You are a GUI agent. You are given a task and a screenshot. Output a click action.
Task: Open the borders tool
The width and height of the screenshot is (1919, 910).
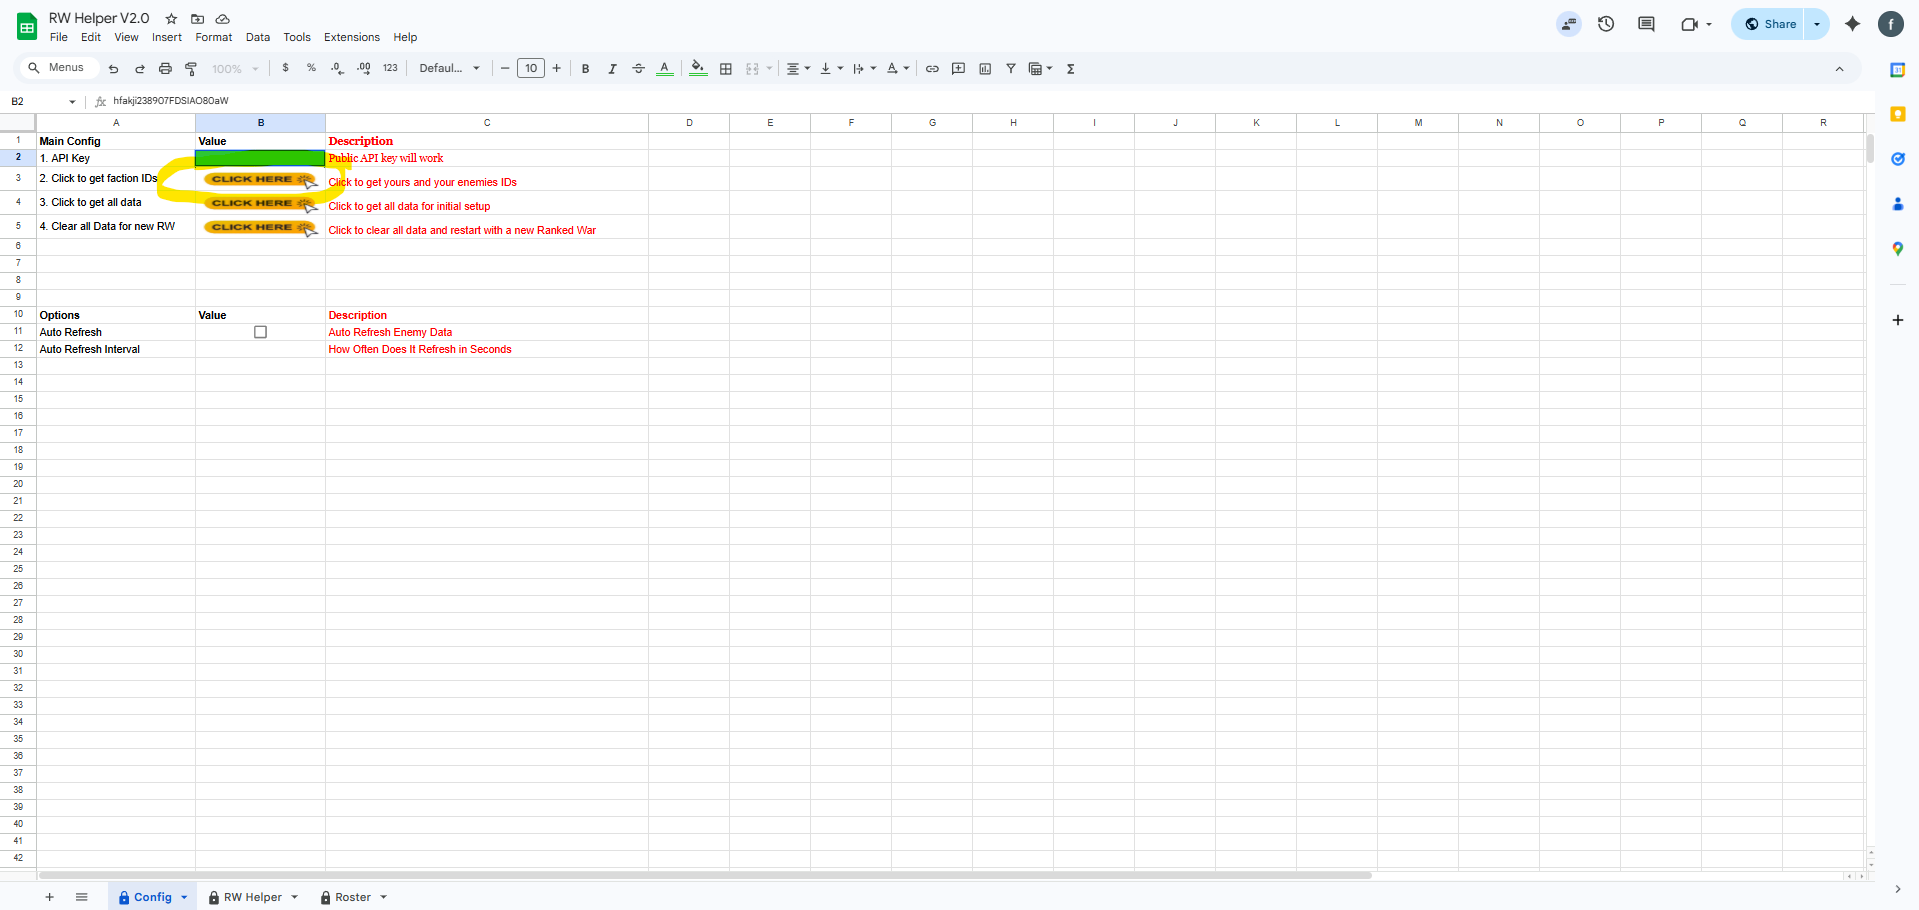click(726, 69)
